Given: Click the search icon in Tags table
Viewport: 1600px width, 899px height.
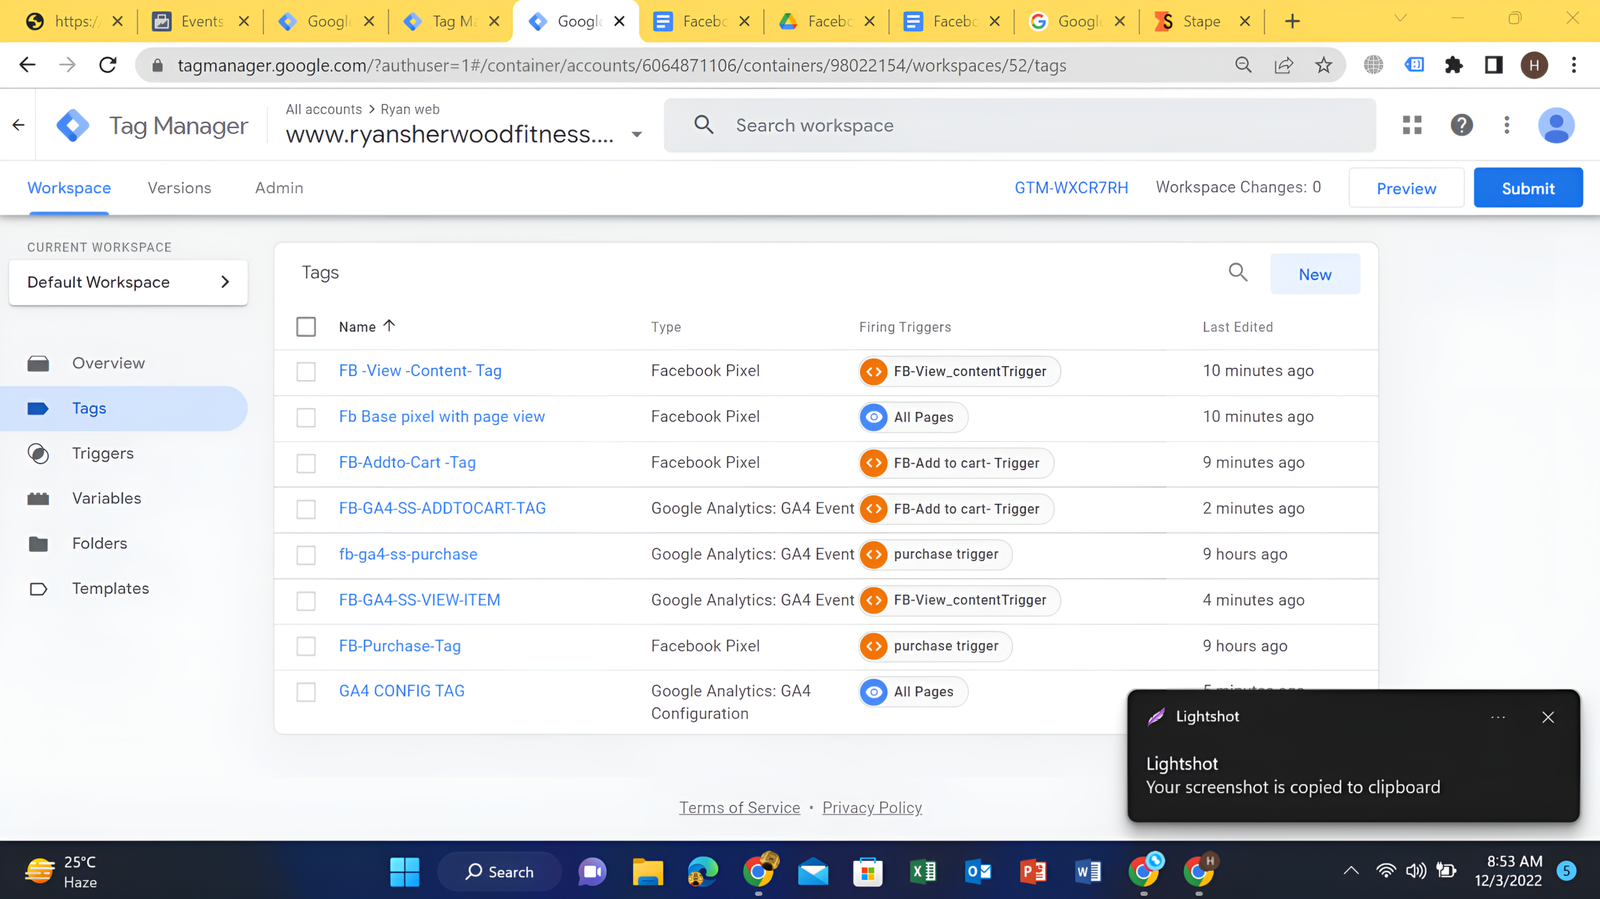Looking at the screenshot, I should click(1238, 273).
